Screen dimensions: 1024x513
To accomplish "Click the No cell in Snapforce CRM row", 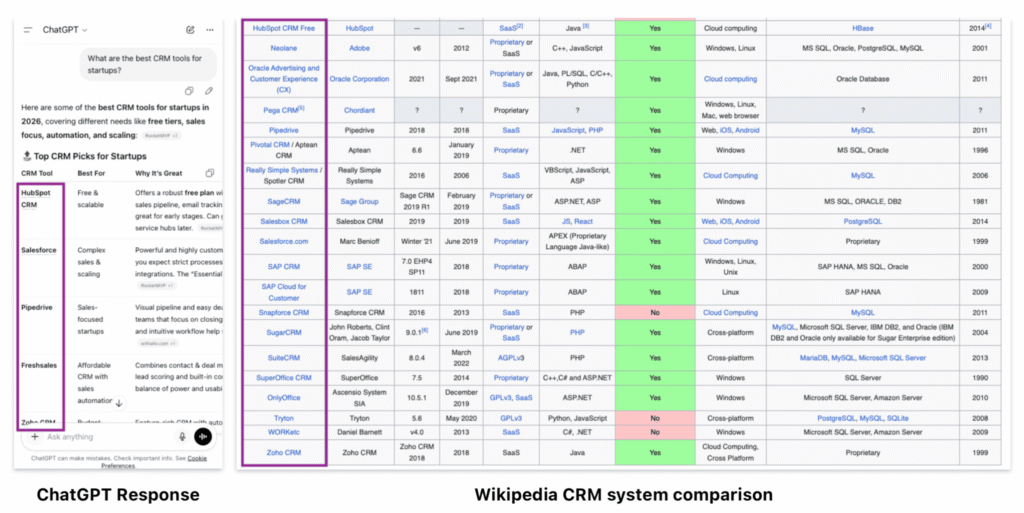I will (x=655, y=312).
